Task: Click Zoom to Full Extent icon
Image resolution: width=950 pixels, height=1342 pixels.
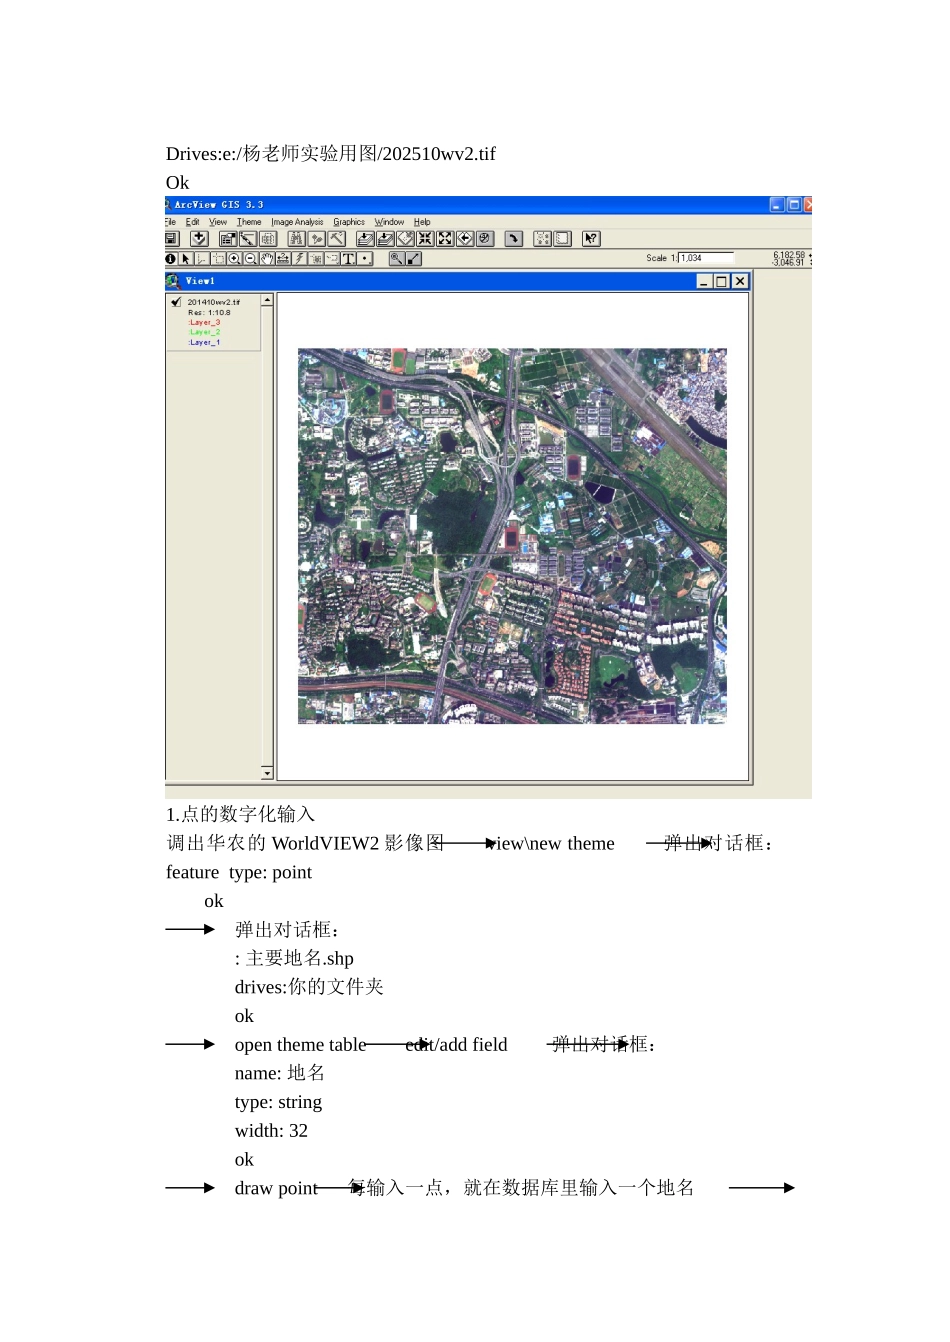Action: click(x=364, y=239)
